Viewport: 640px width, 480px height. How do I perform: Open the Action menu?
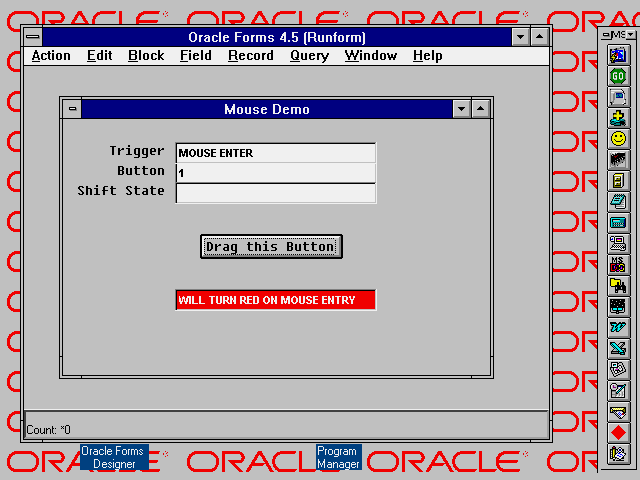click(x=51, y=56)
